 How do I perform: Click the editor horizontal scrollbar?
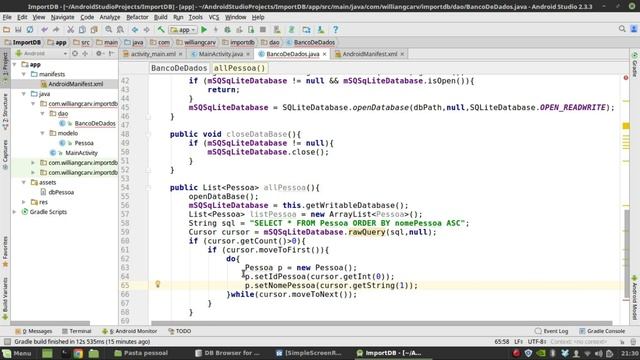(x=382, y=323)
